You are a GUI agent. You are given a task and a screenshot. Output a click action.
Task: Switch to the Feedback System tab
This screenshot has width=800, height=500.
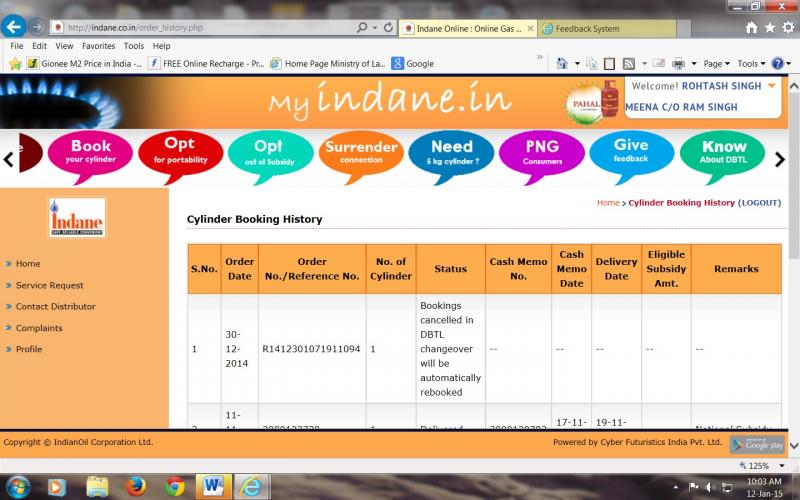click(x=608, y=29)
